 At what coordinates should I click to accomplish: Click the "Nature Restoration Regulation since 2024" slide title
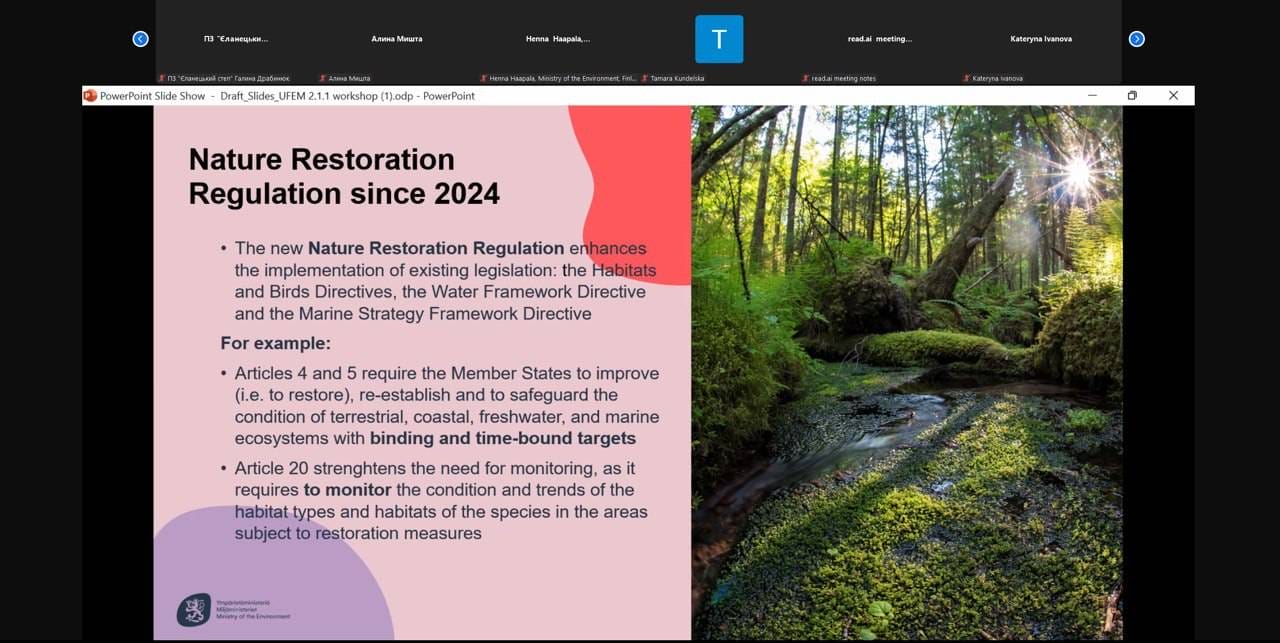click(x=344, y=176)
